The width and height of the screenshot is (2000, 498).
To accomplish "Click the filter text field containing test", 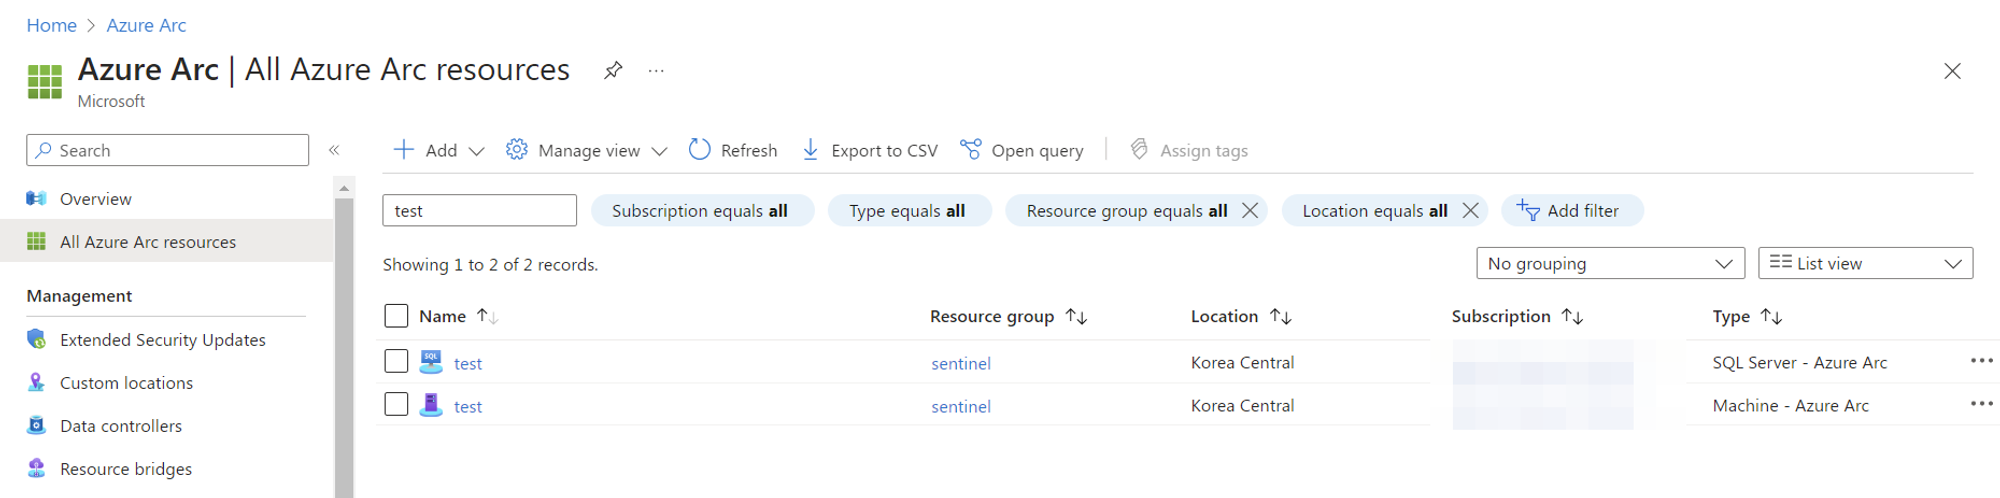I will 479,210.
